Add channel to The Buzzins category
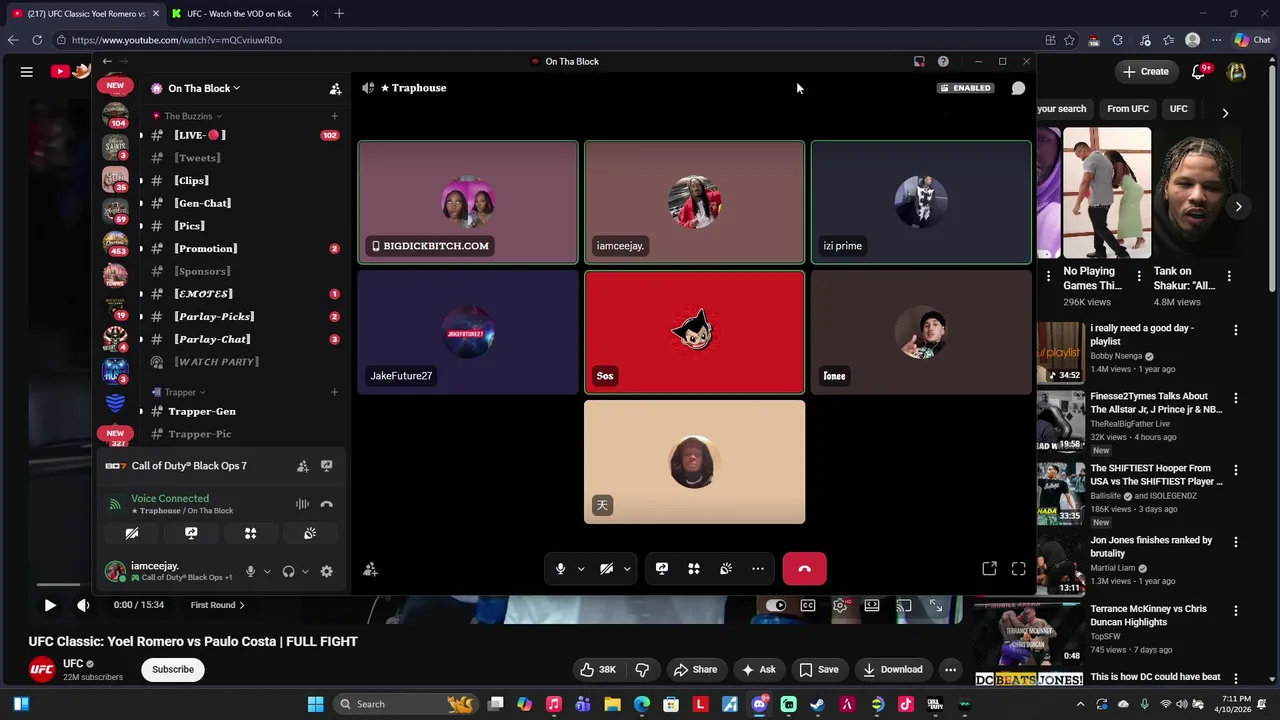1280x720 pixels. pyautogui.click(x=334, y=116)
